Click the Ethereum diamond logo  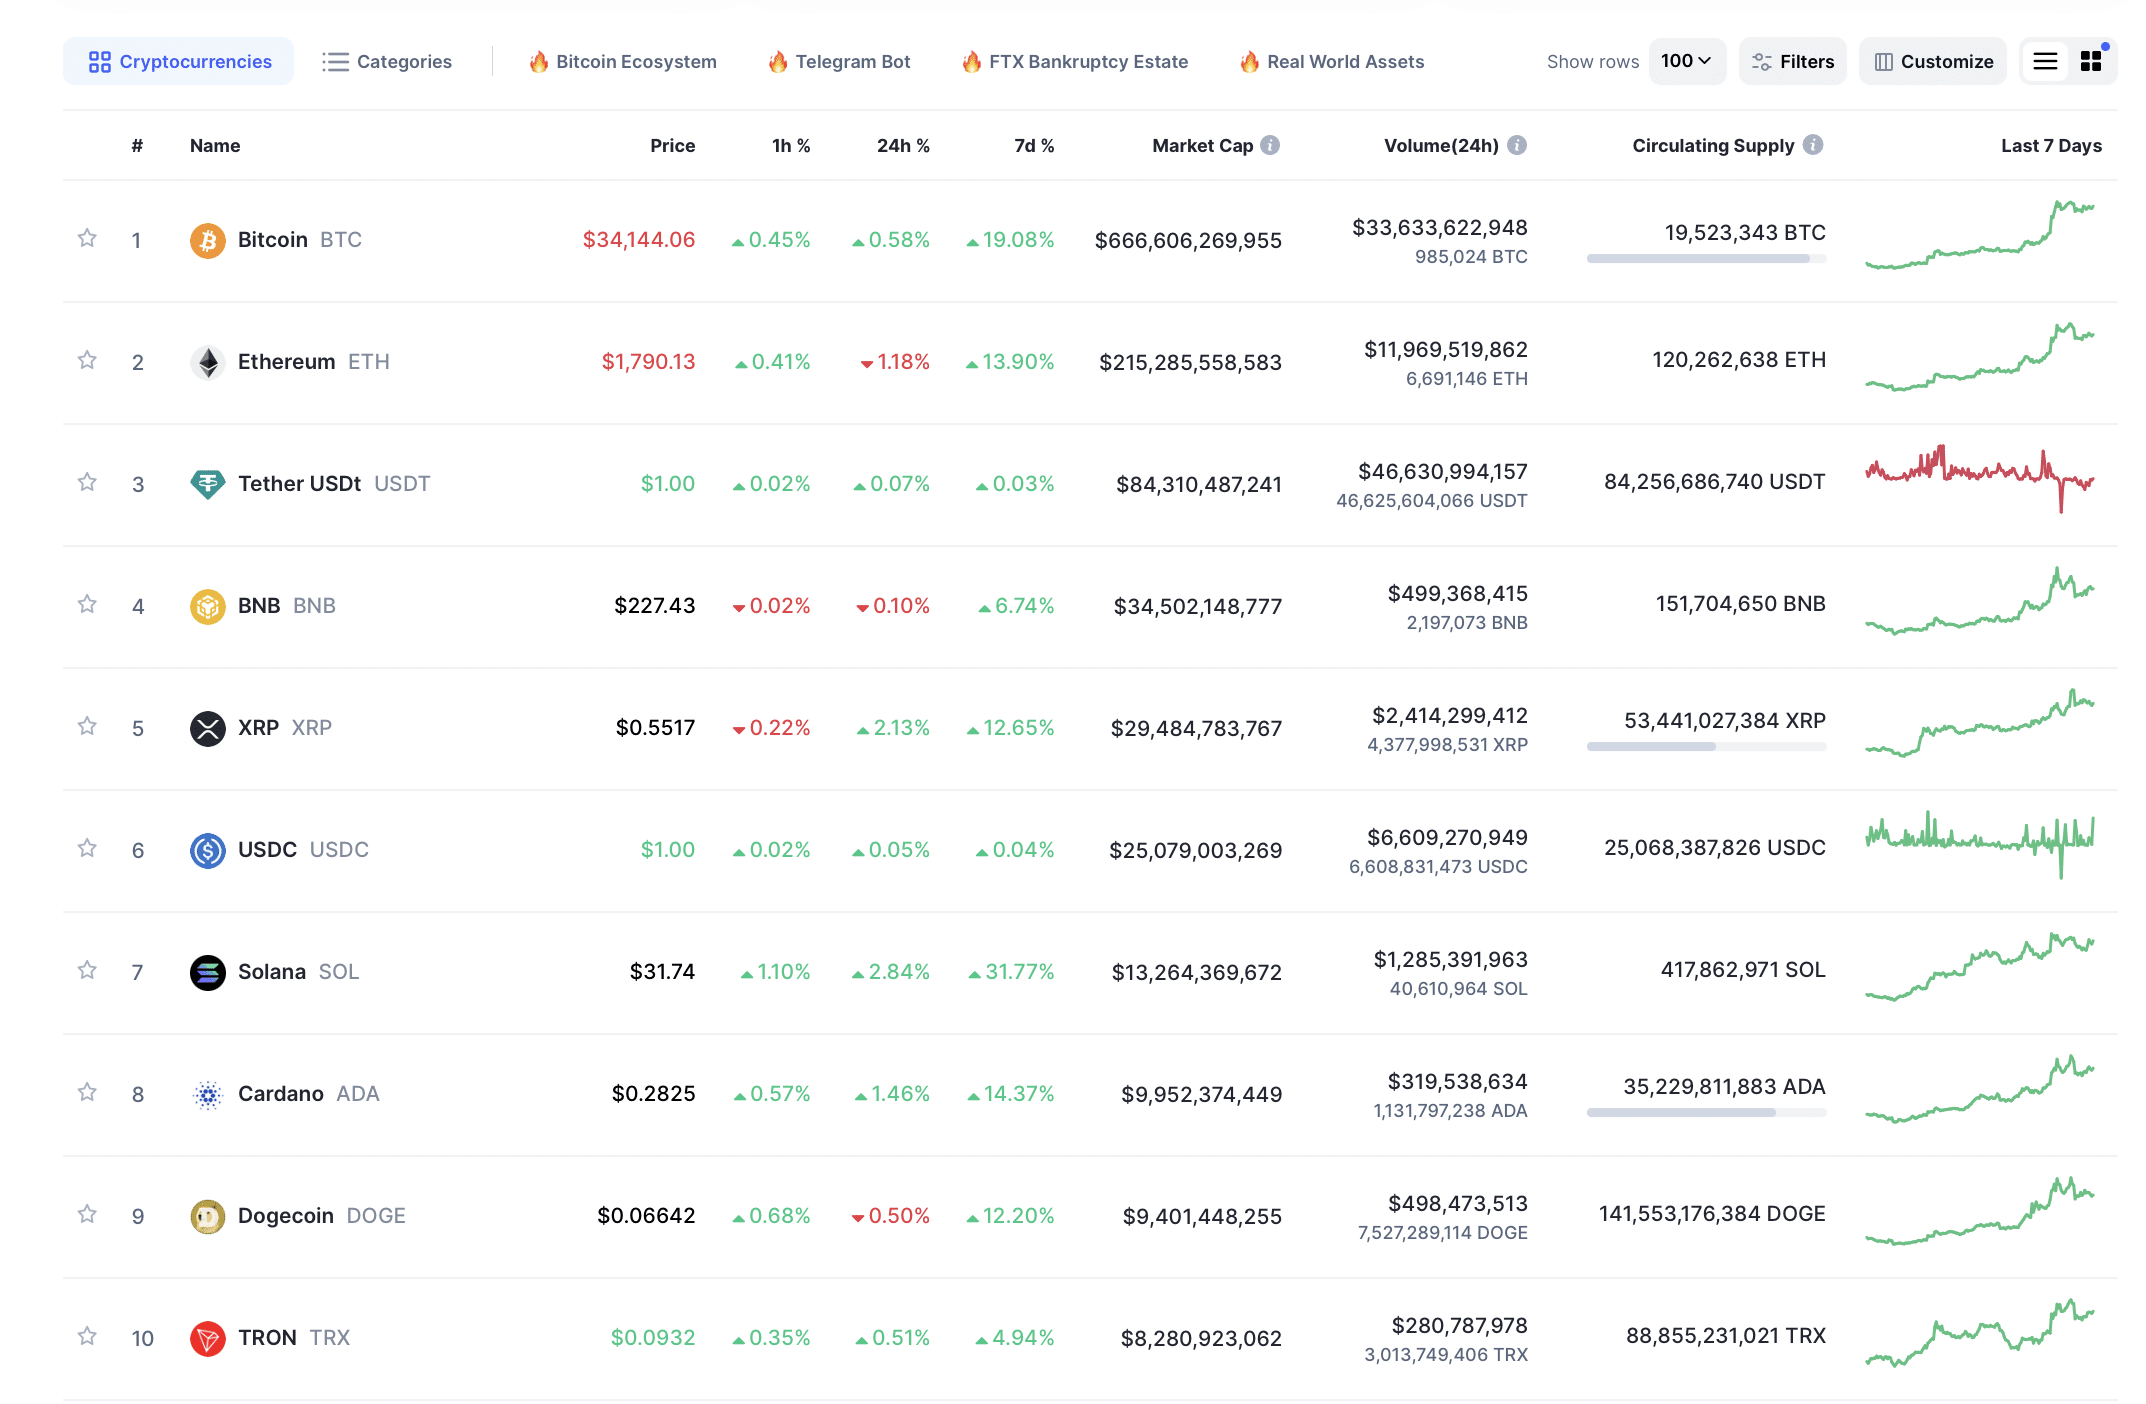pos(207,362)
